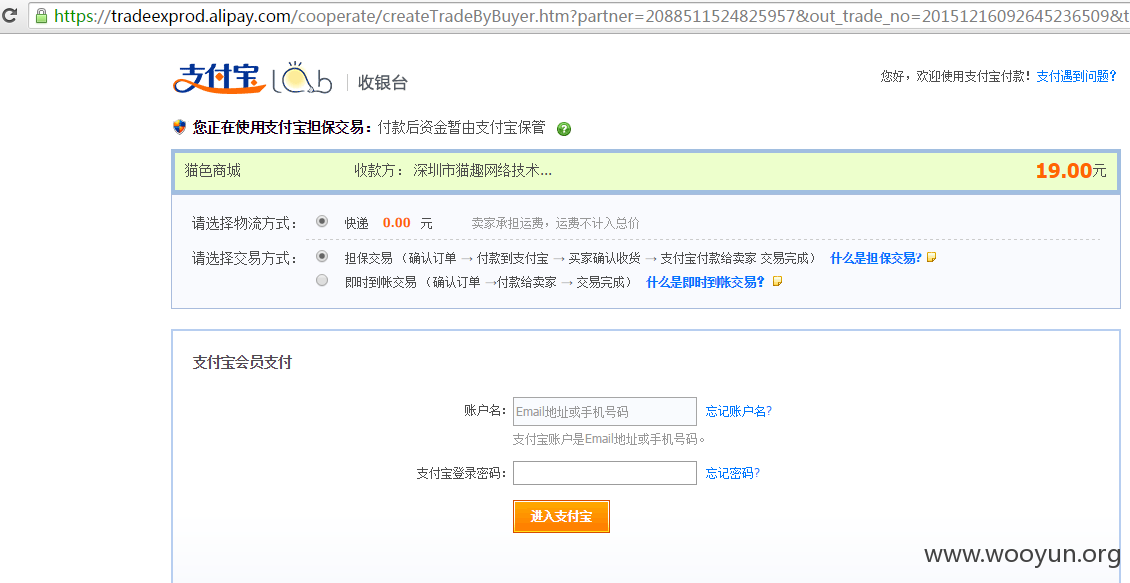Click the 请选择物流方式 label
This screenshot has height=583, width=1130.
(x=244, y=223)
